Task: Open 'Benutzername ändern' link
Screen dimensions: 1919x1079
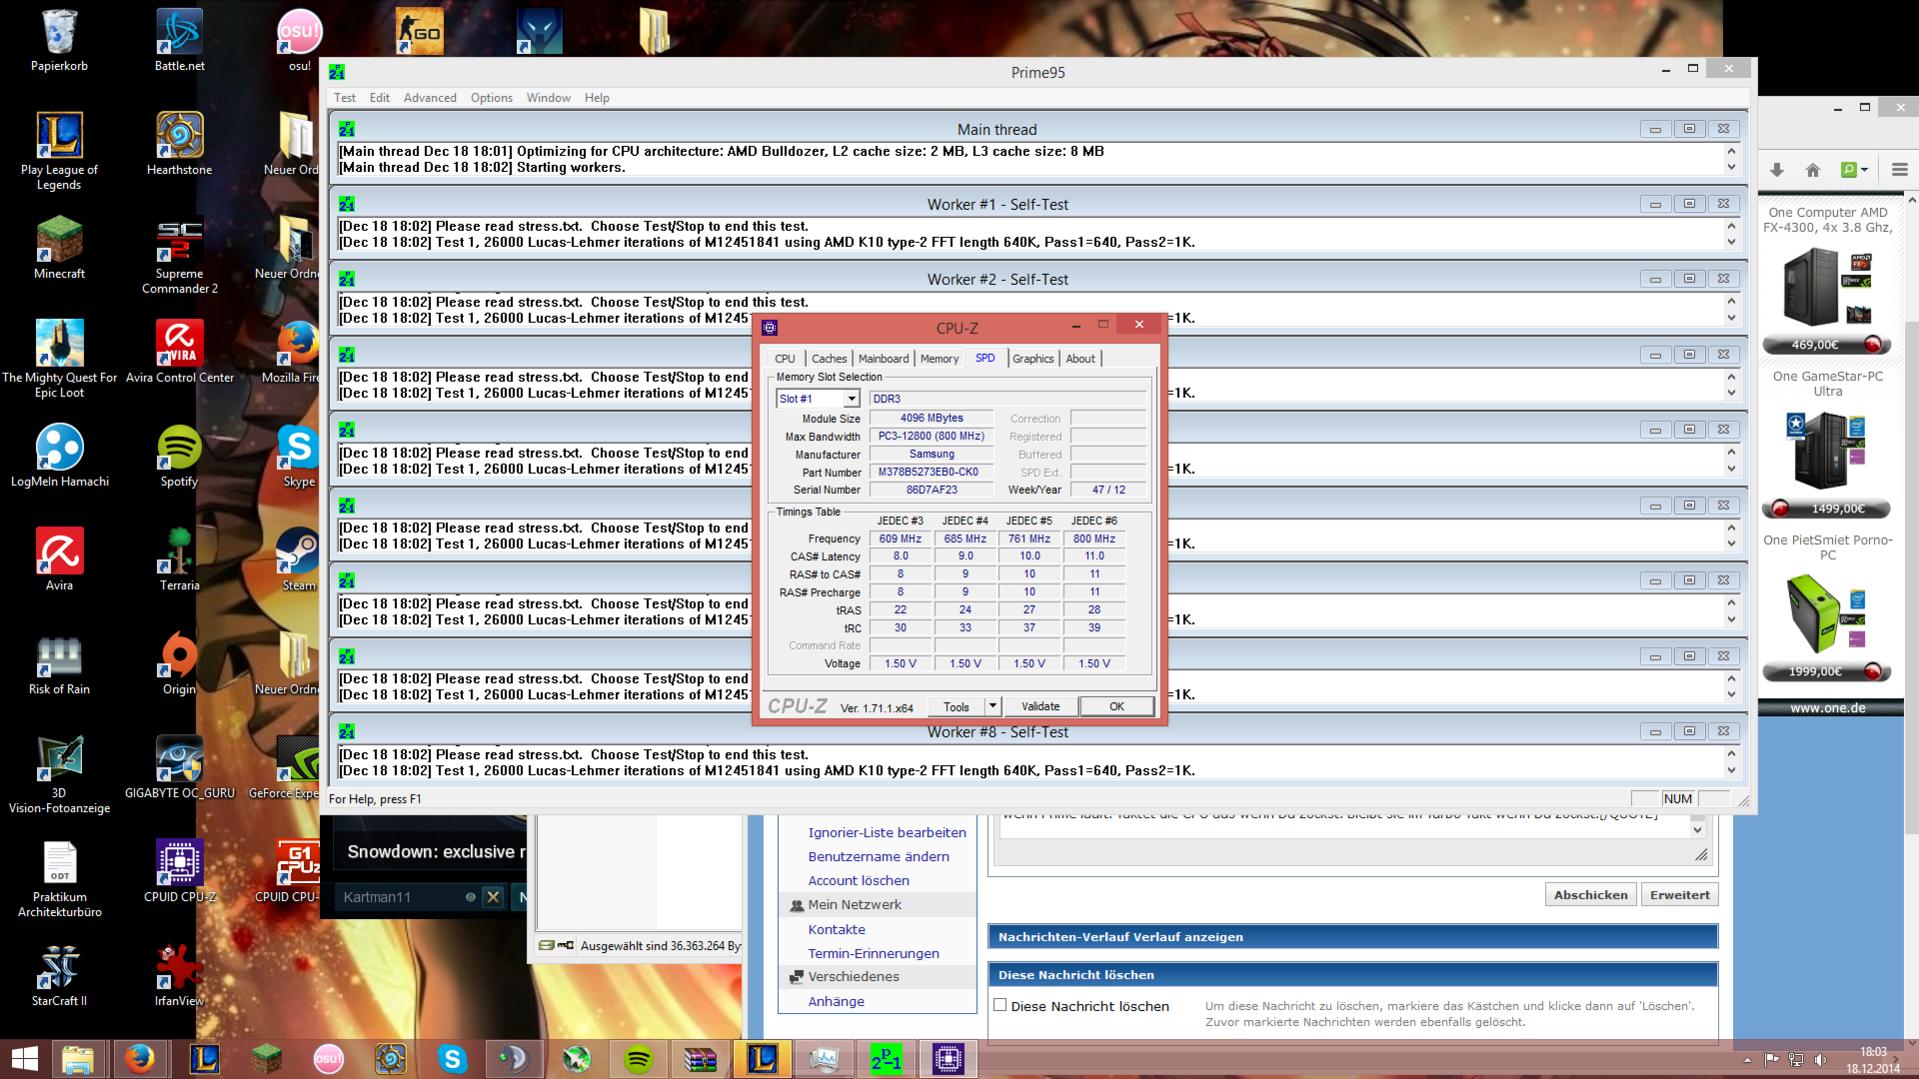Action: coord(878,856)
